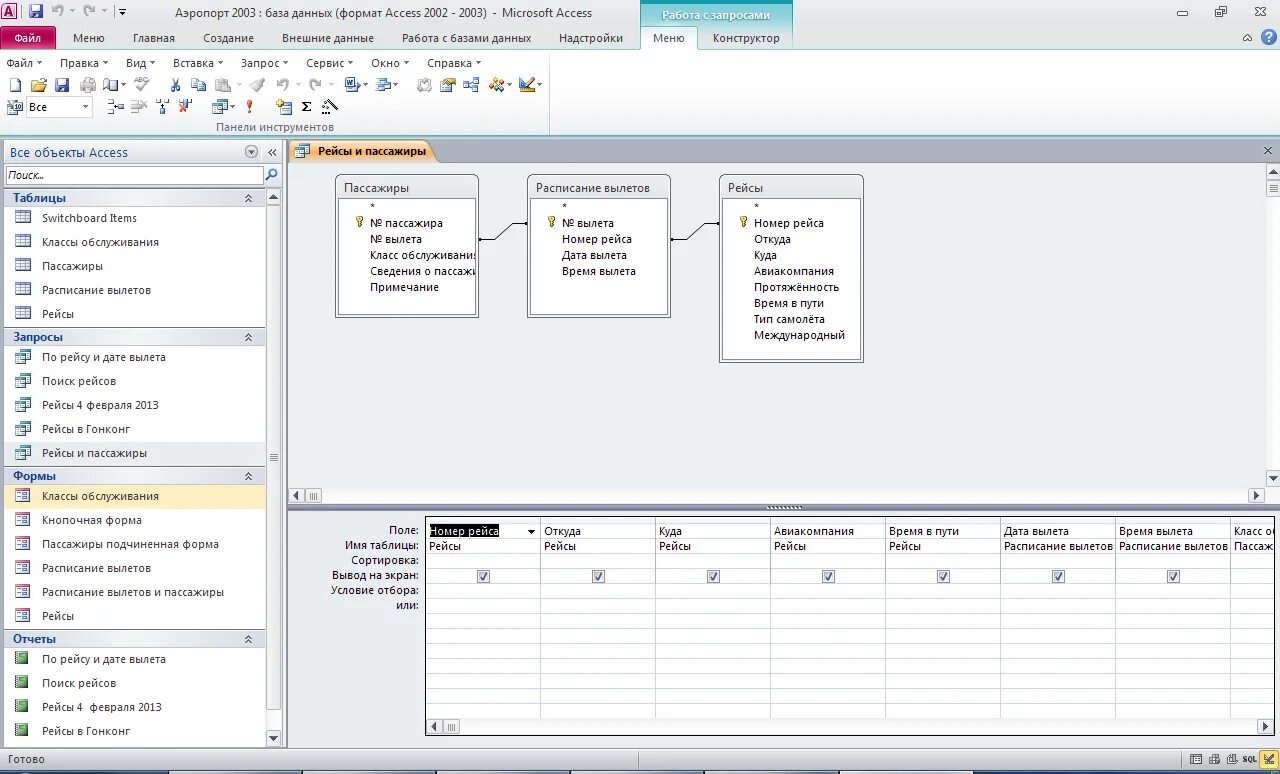Uncheck Show box for Дата вылета column

pos(1058,576)
